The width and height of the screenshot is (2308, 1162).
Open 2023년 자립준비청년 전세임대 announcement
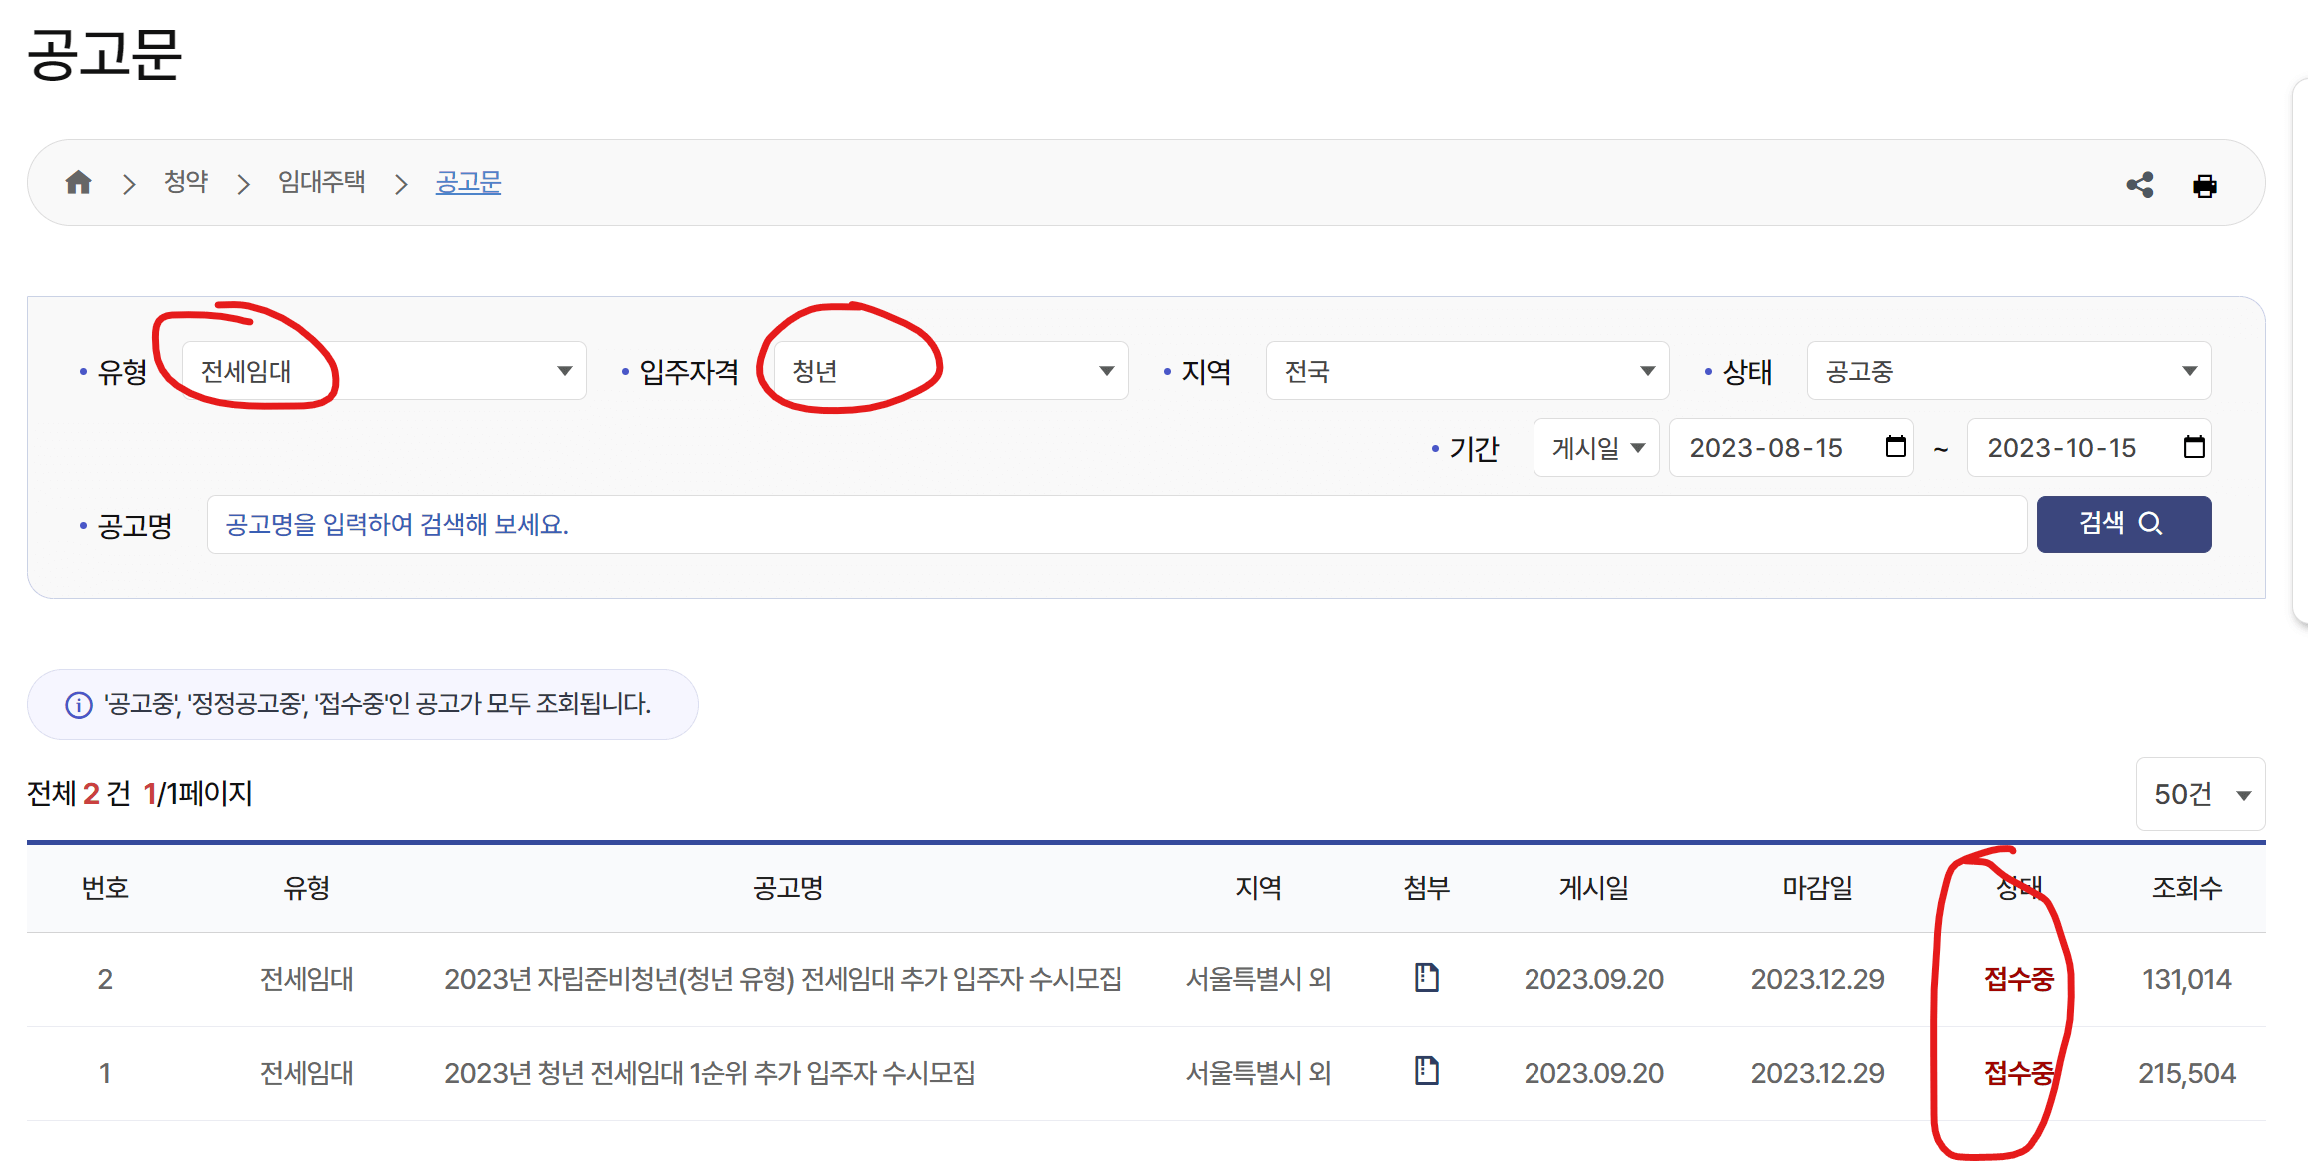point(782,979)
